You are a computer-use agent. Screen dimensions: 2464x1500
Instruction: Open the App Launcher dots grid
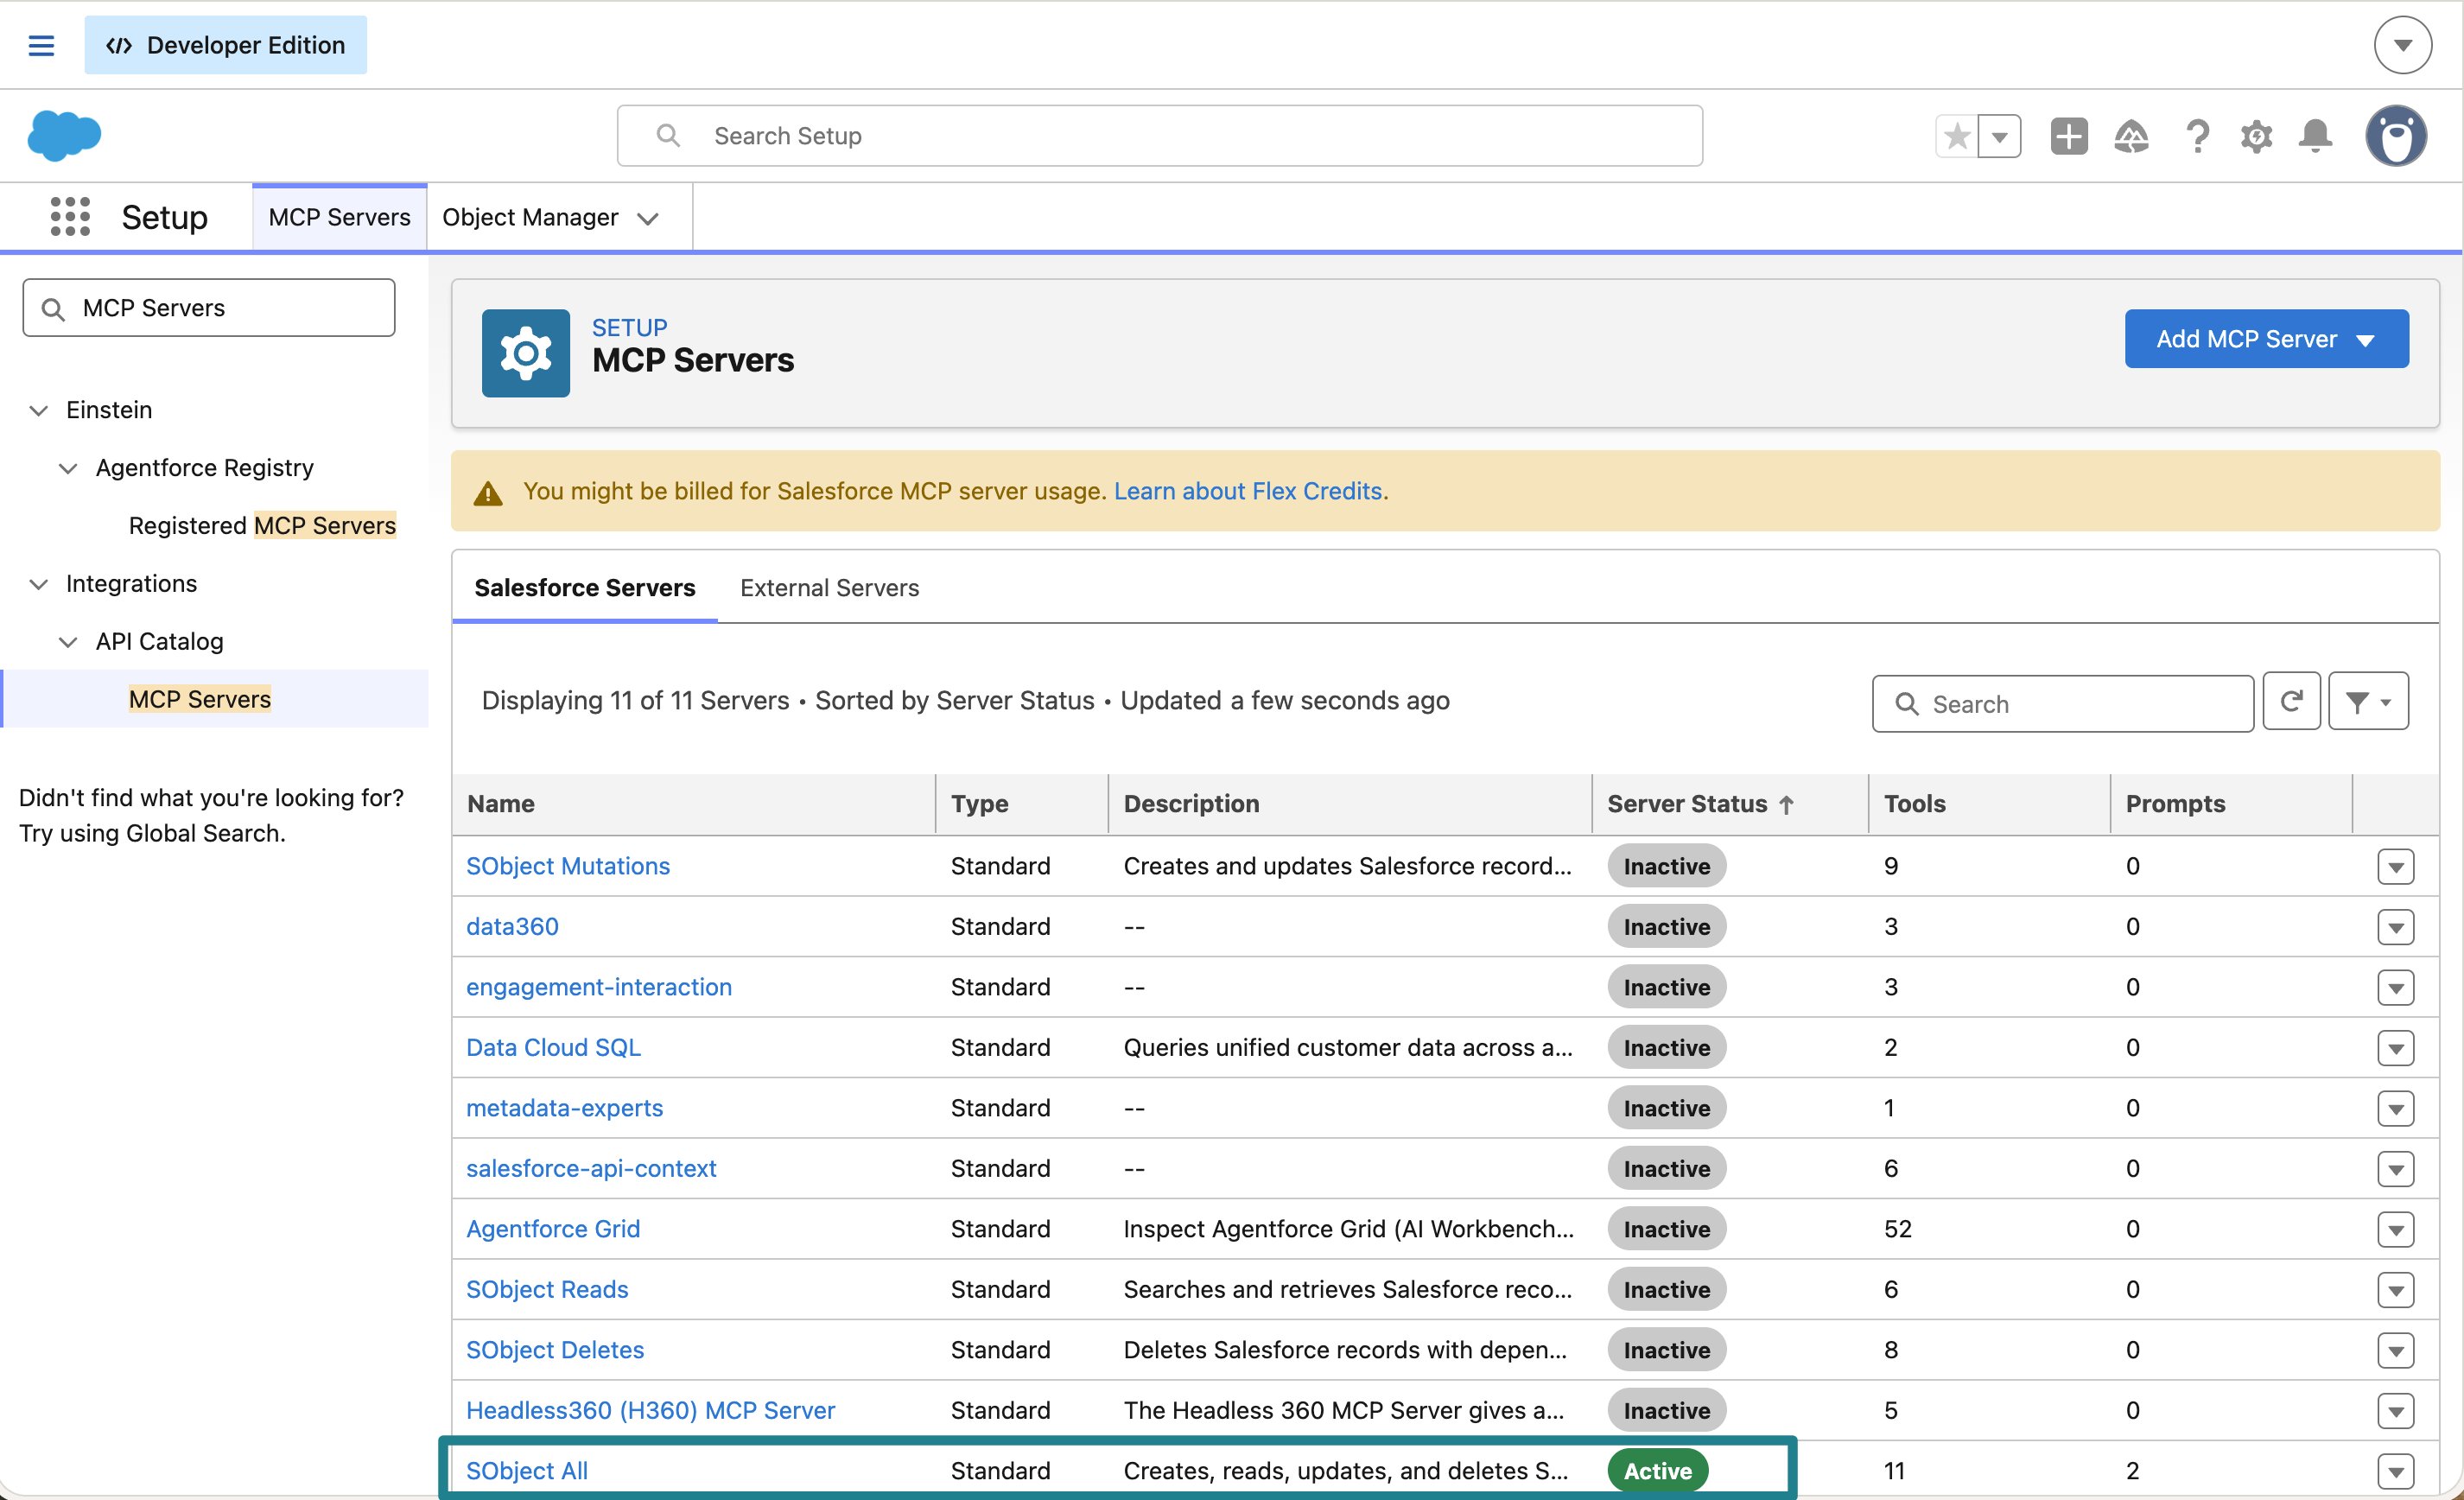[70, 217]
